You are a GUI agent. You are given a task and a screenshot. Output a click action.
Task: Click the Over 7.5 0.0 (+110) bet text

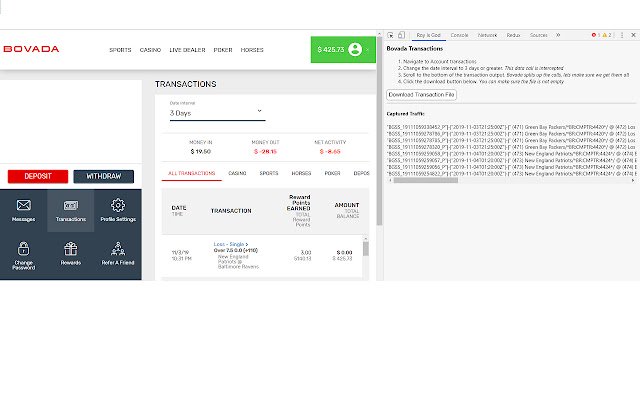tap(236, 250)
